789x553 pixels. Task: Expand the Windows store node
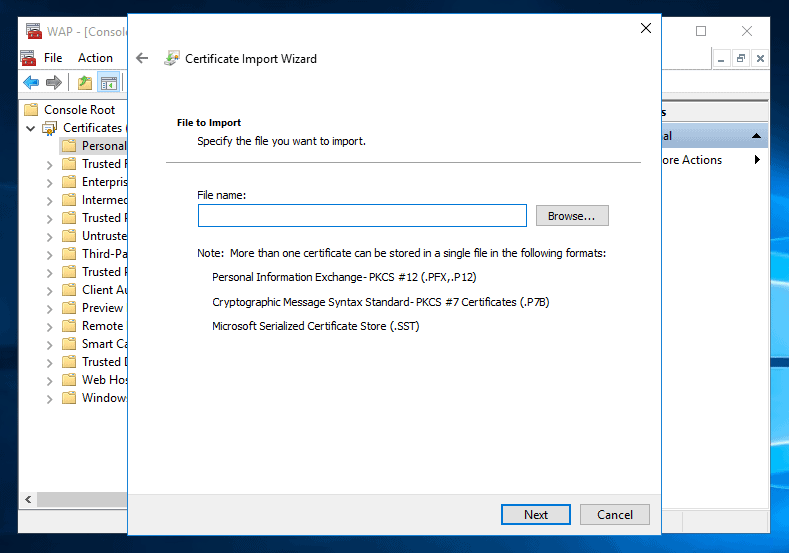(49, 399)
